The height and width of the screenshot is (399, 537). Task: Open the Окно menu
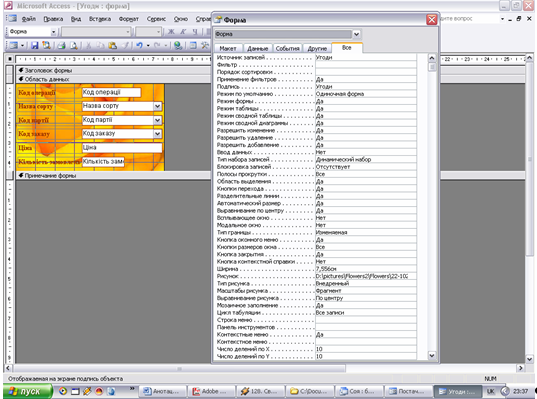click(x=181, y=19)
